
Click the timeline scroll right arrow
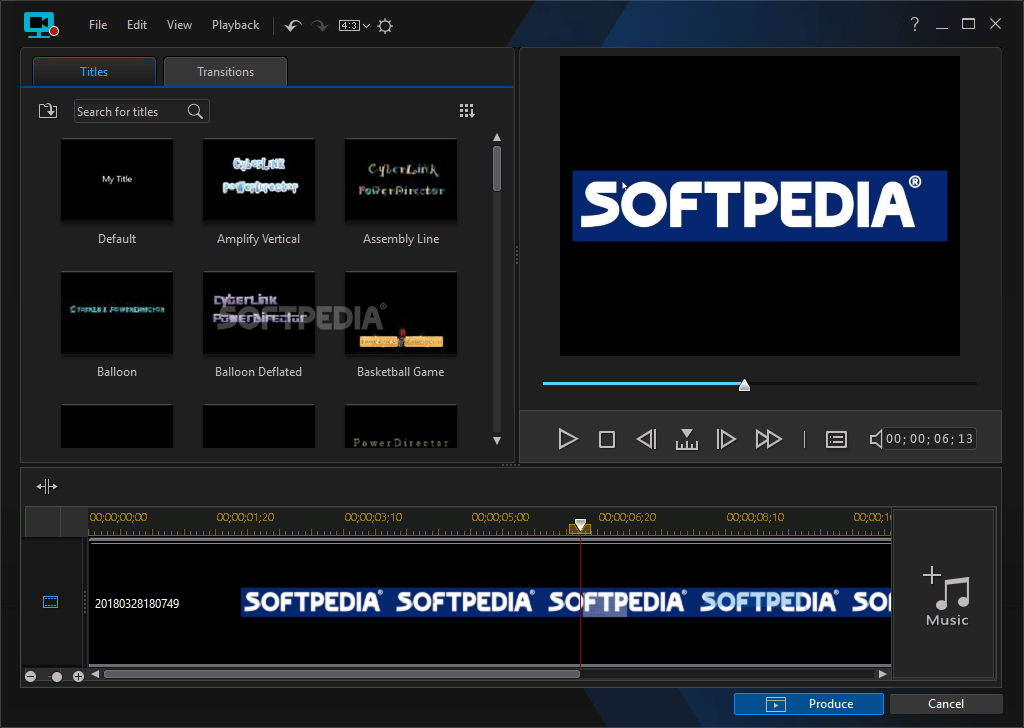883,674
